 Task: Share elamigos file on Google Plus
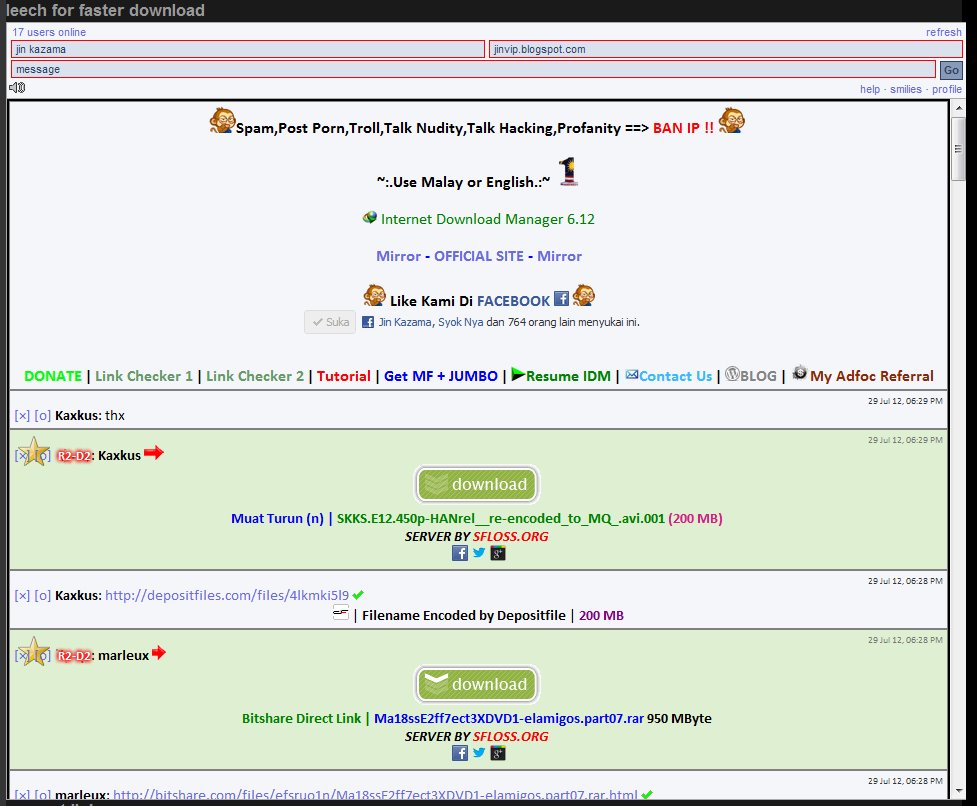pos(498,753)
